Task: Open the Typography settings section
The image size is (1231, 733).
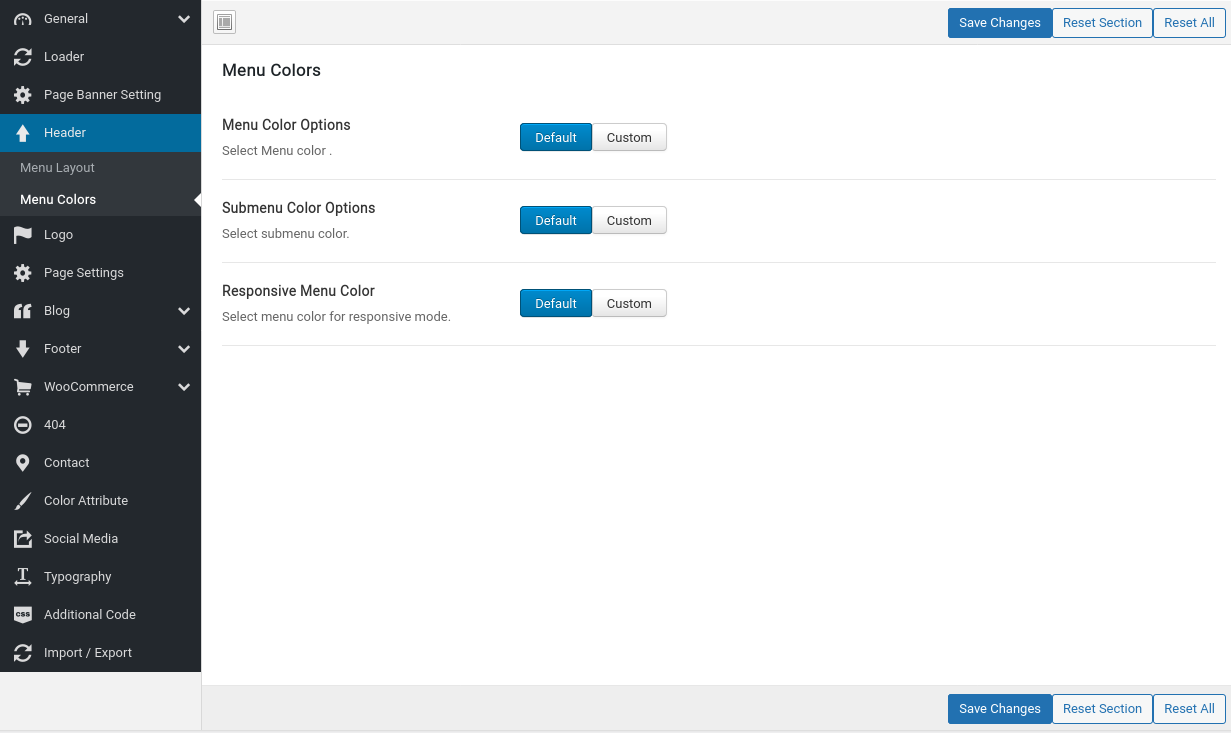Action: click(100, 577)
